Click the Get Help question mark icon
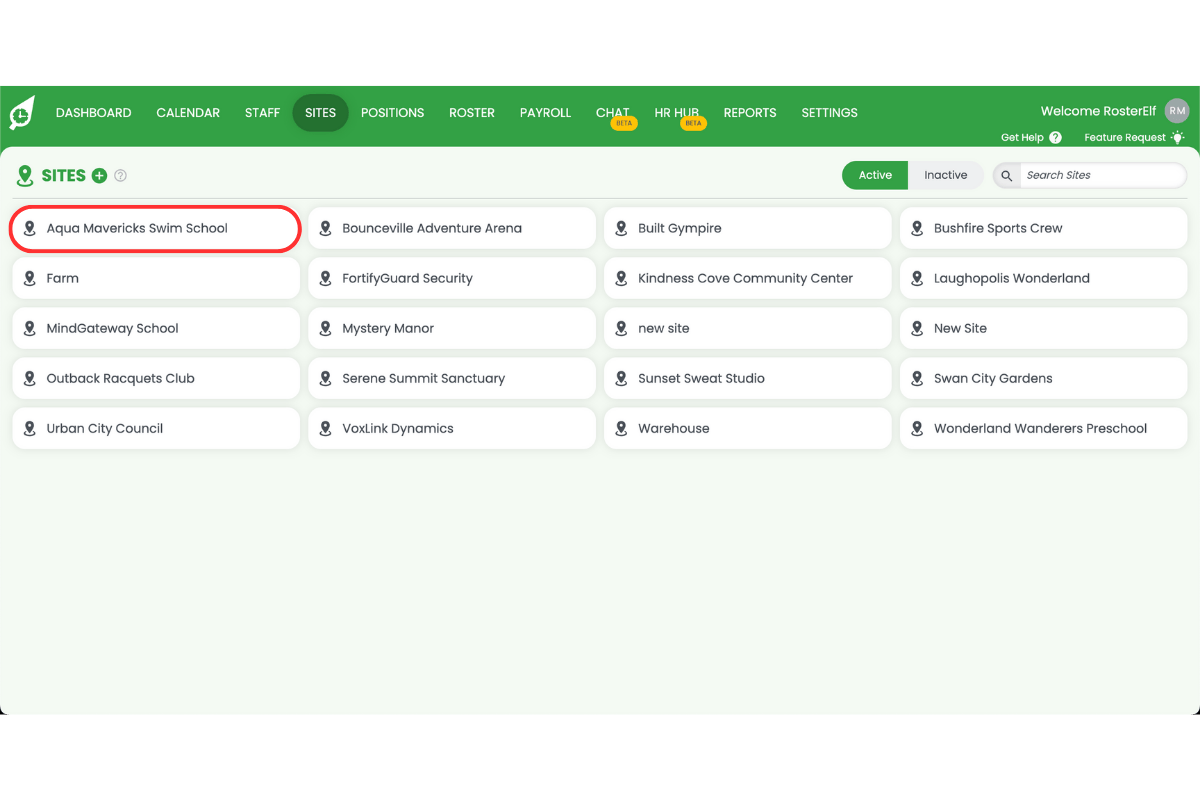Screen dimensions: 1200x800 [x=1055, y=138]
